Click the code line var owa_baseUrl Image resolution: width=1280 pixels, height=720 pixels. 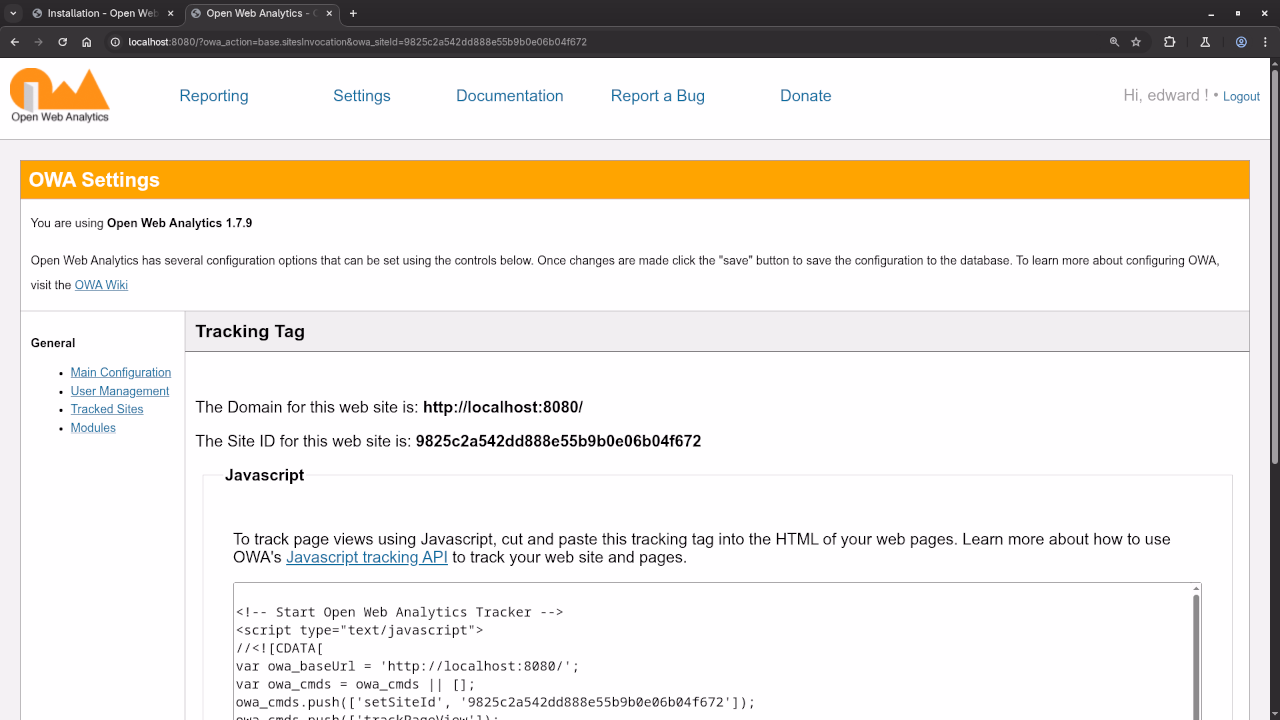[x=408, y=666]
